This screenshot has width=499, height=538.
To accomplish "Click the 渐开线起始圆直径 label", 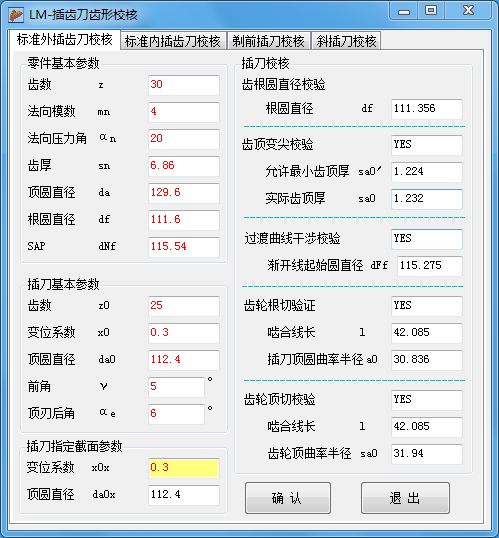I will coord(315,266).
